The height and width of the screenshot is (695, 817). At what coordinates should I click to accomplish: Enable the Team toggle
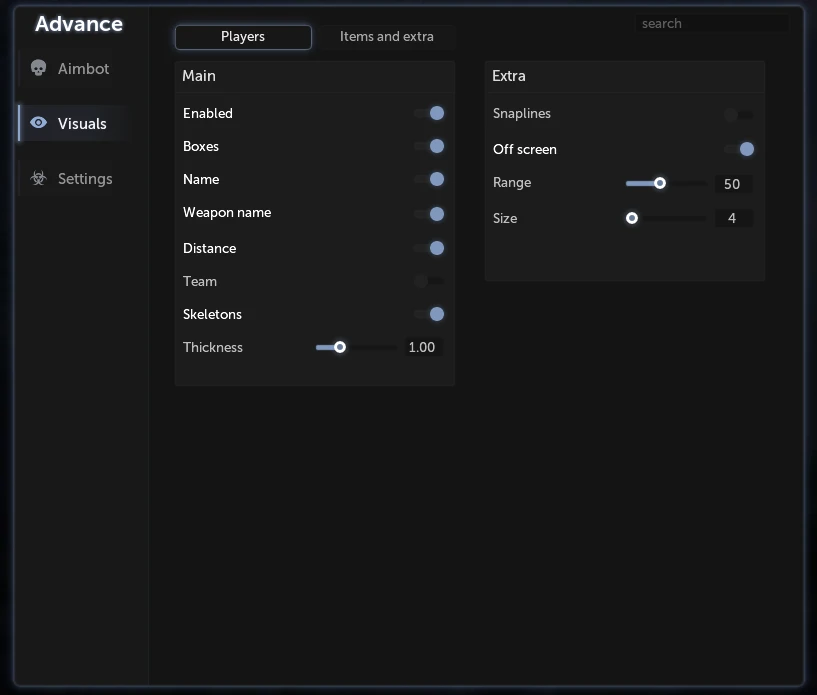pyautogui.click(x=429, y=281)
